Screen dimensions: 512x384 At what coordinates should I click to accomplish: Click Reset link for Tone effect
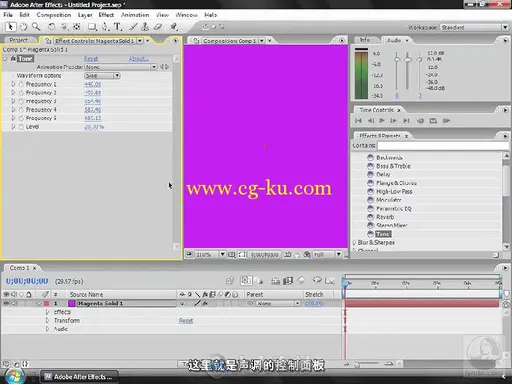91,59
